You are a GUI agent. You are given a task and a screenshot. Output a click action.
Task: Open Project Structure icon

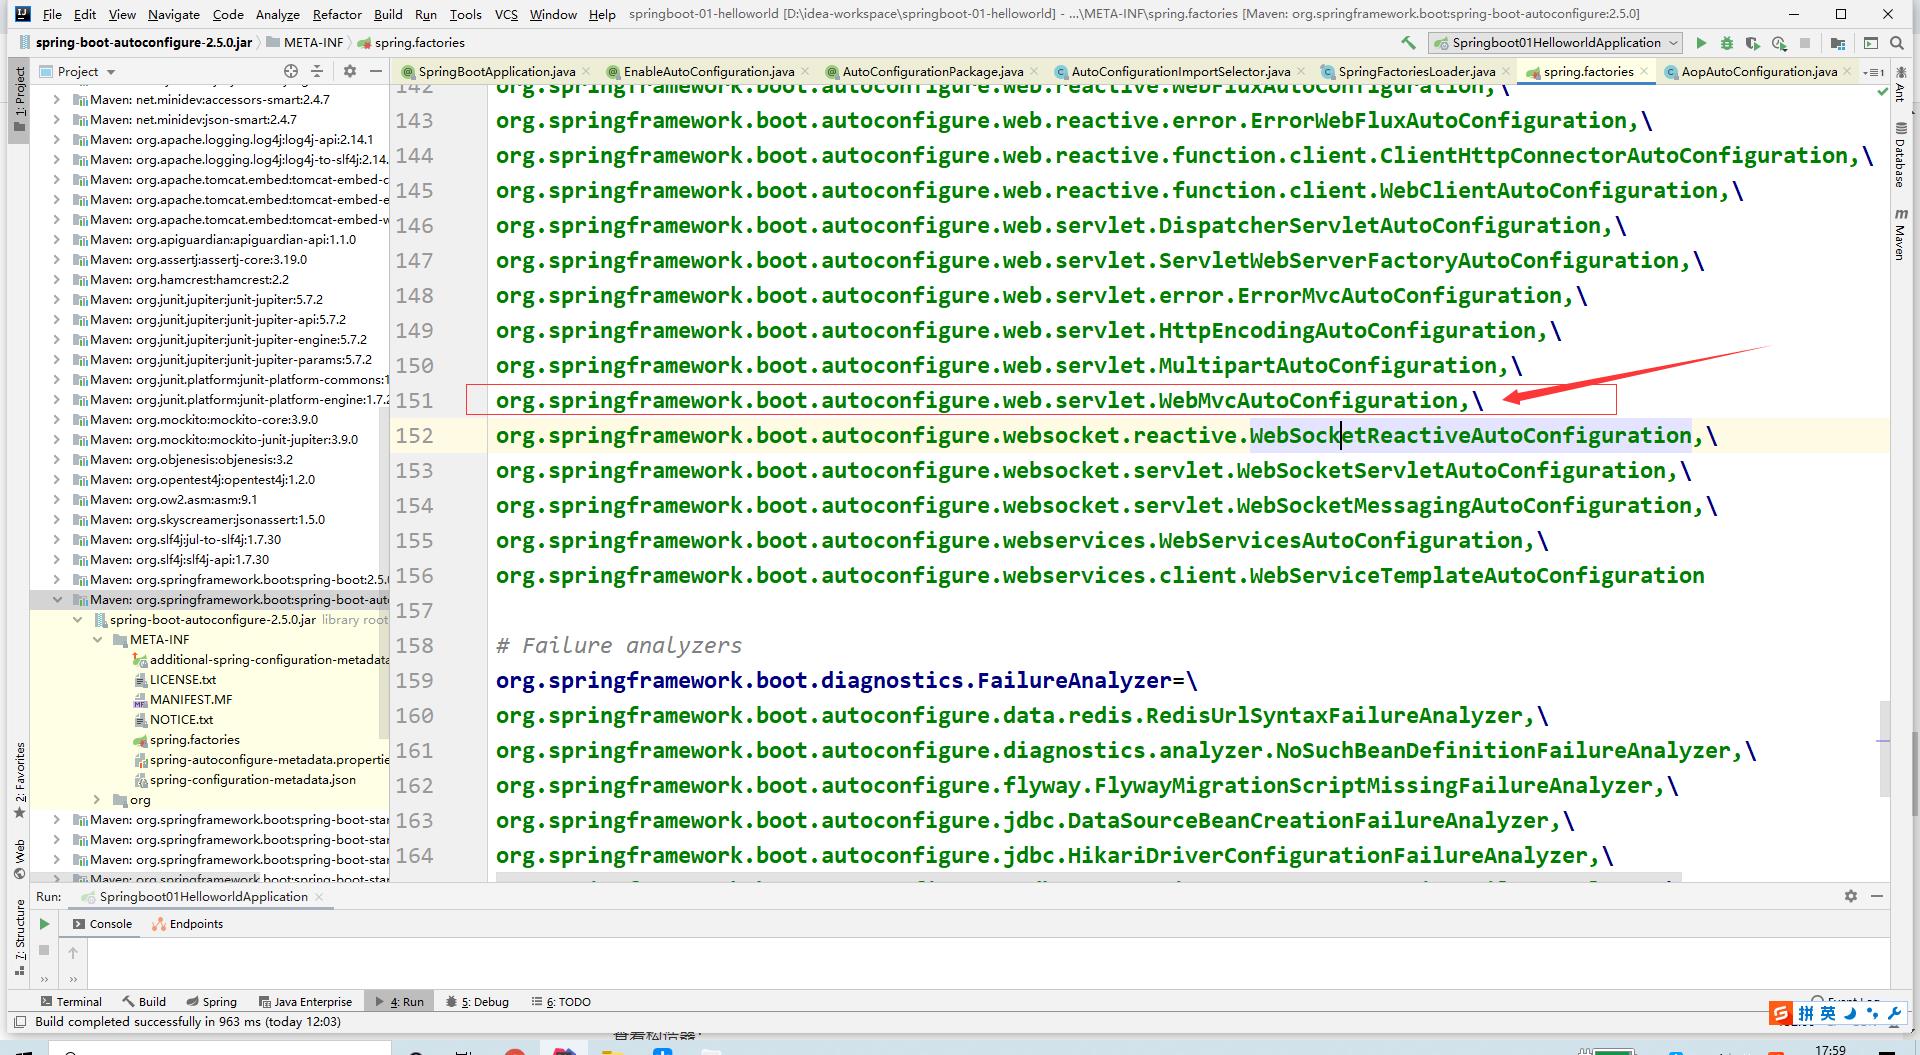[1838, 43]
